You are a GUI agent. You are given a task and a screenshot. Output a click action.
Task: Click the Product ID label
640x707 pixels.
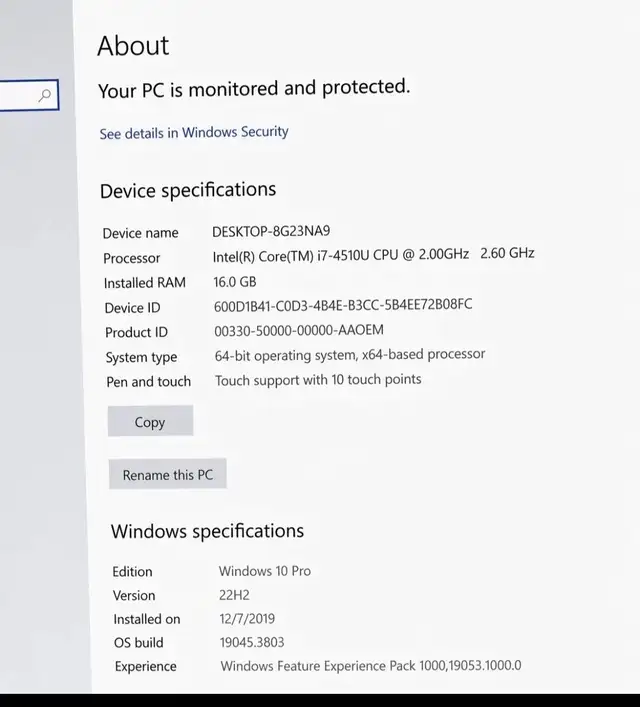136,332
